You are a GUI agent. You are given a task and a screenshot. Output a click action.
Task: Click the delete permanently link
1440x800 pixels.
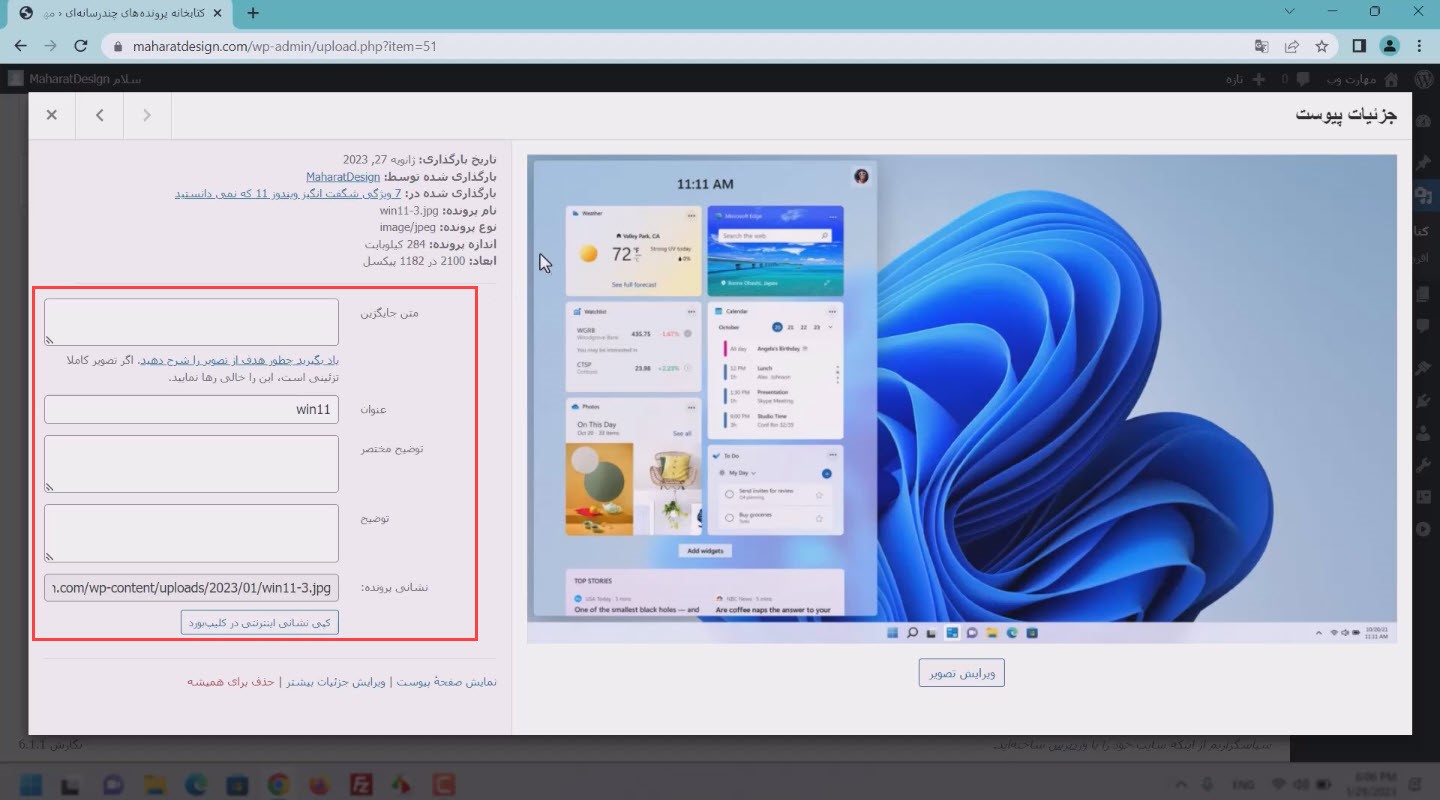tap(230, 682)
